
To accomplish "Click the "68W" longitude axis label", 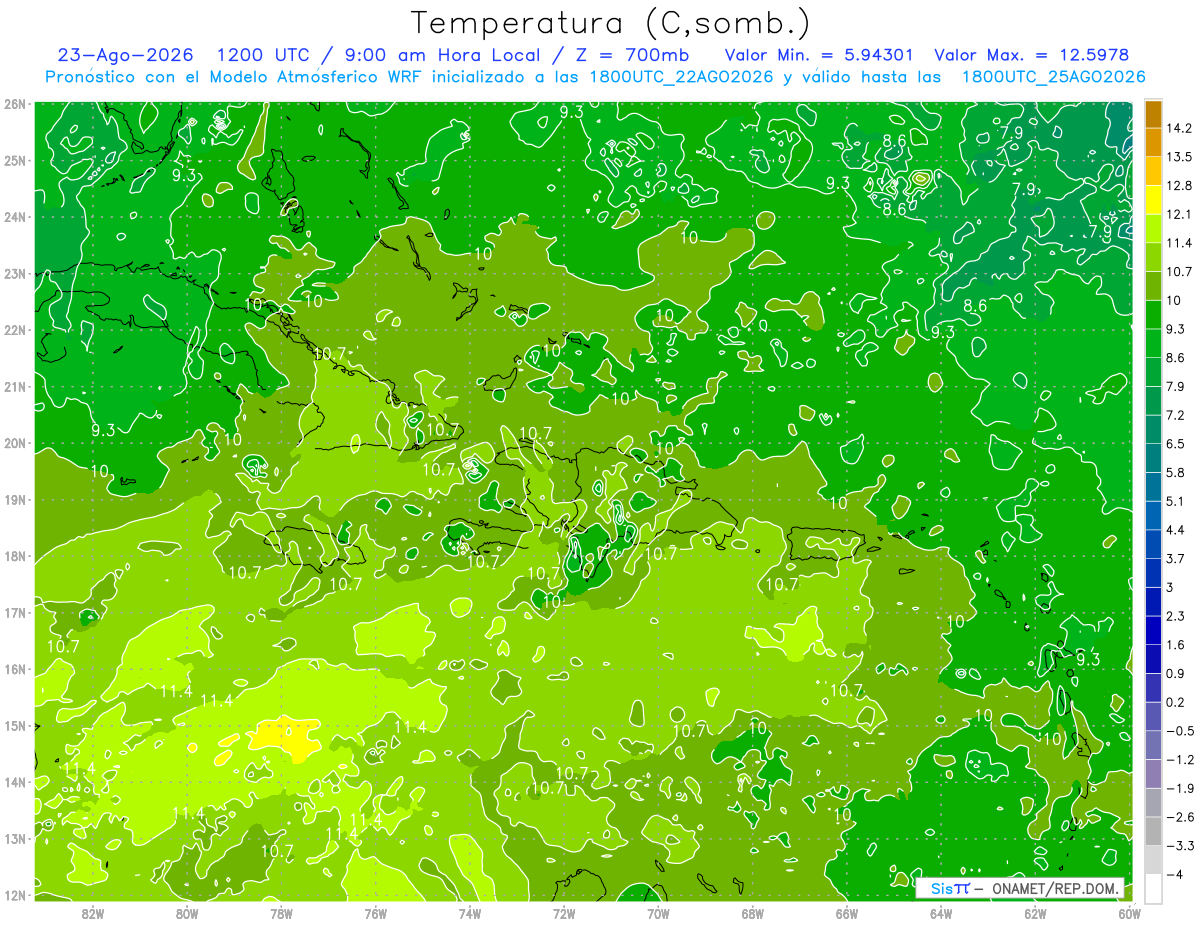I will tap(752, 913).
